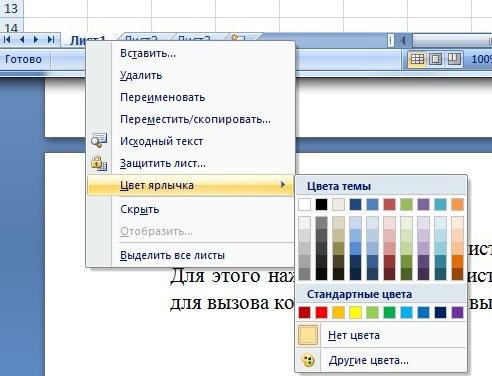Click previous sheet navigation arrow
The image size is (492, 376).
click(x=22, y=40)
